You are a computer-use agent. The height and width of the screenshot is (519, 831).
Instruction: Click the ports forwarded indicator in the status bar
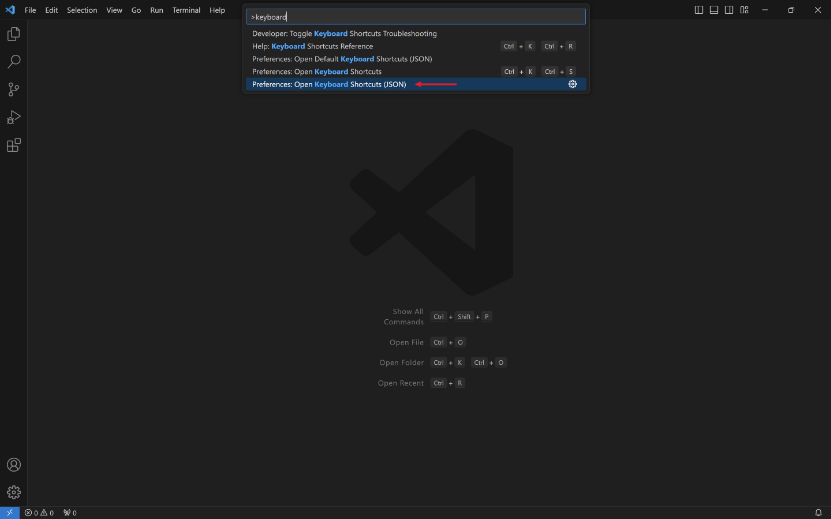pyautogui.click(x=70, y=513)
